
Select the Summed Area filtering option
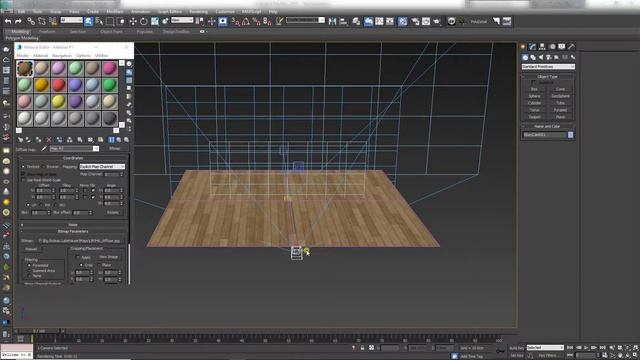pyautogui.click(x=29, y=271)
